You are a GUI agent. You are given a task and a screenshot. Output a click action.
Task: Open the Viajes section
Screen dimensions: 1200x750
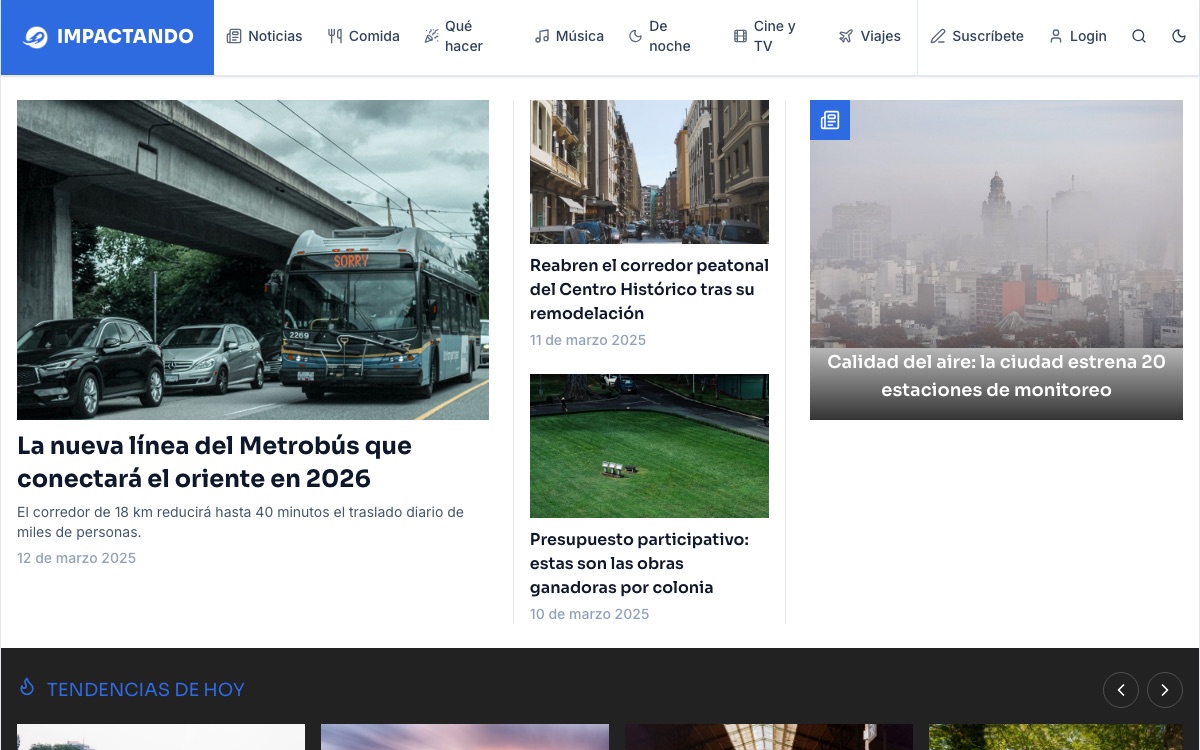[x=870, y=36]
